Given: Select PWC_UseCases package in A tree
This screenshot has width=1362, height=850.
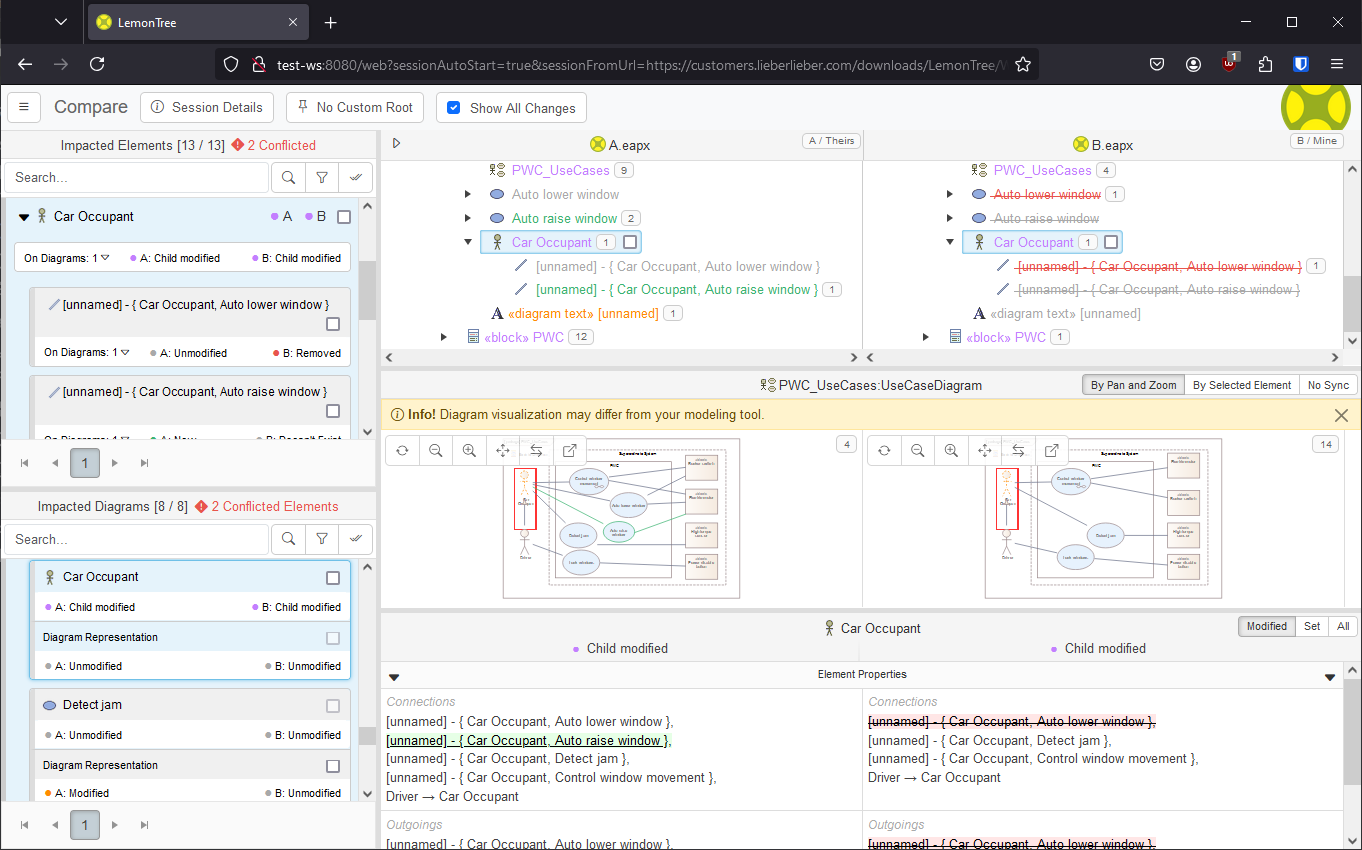Looking at the screenshot, I should pos(561,170).
